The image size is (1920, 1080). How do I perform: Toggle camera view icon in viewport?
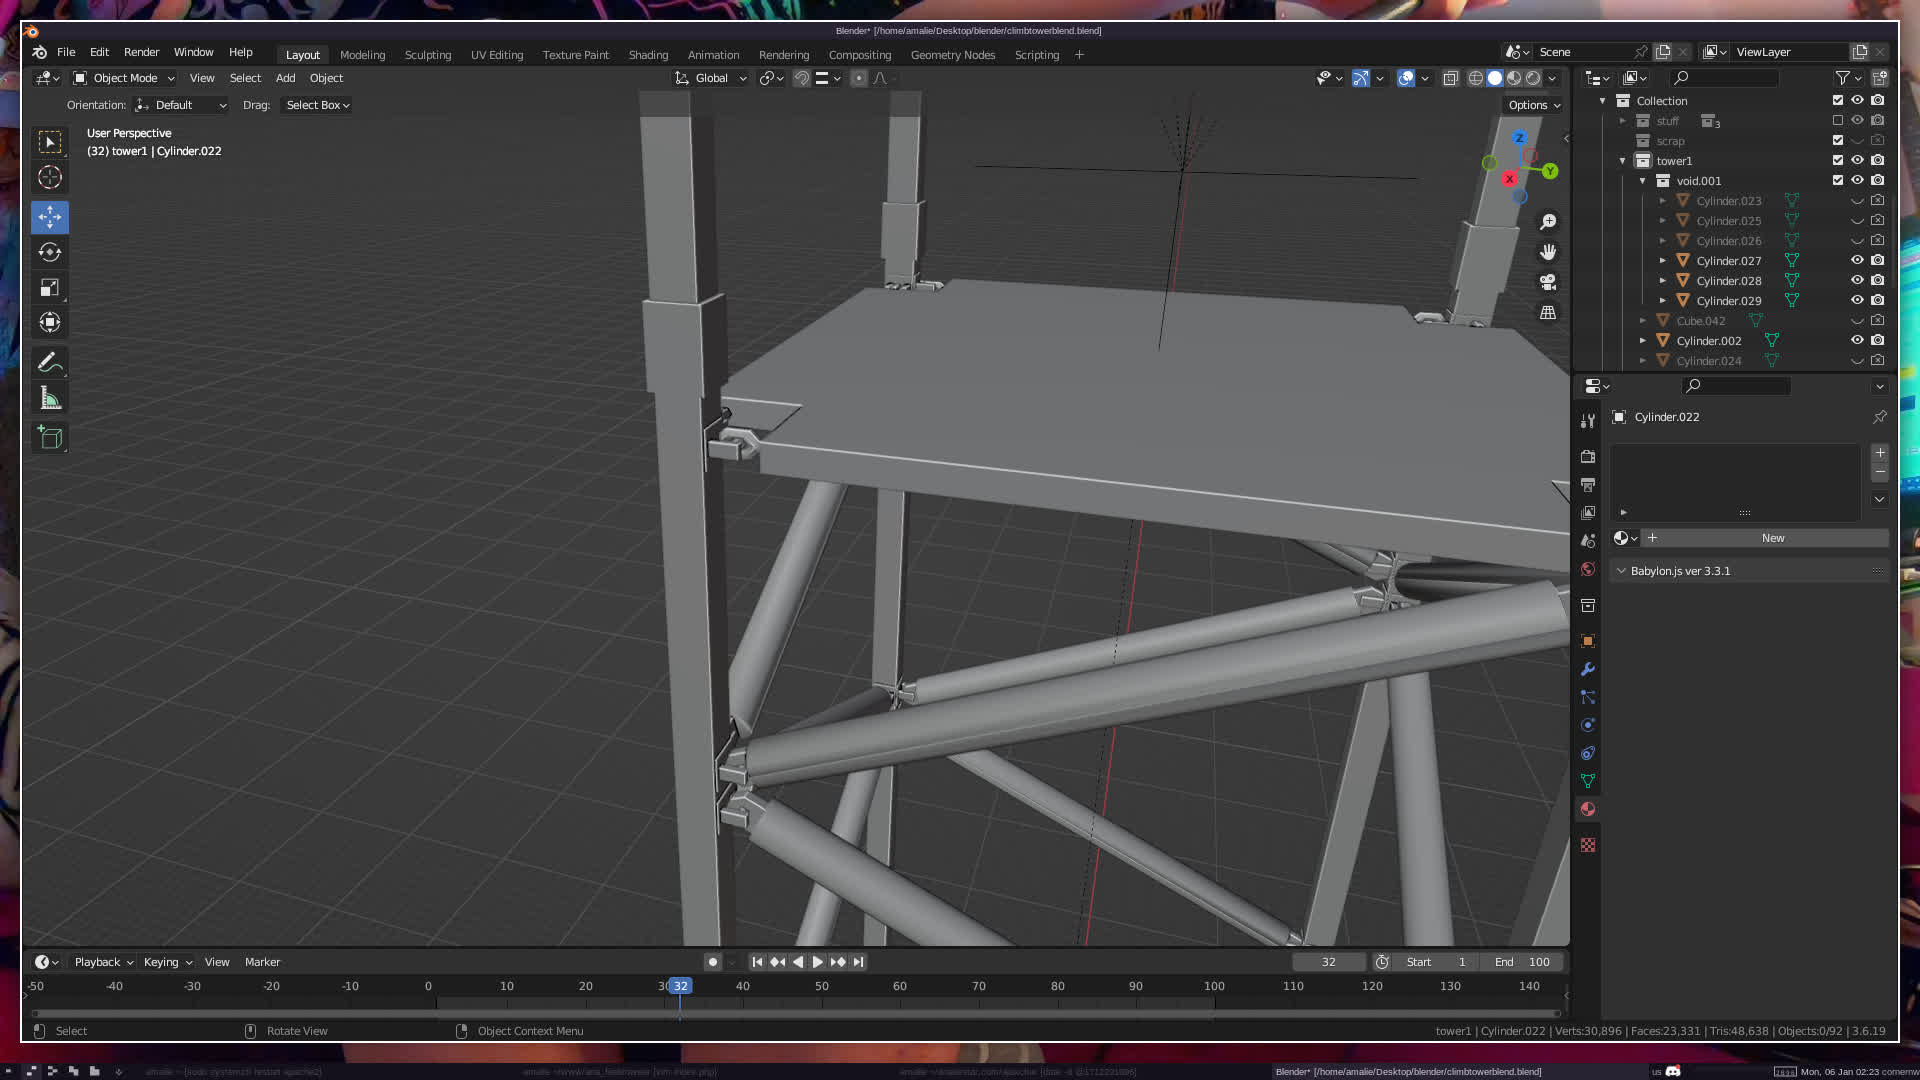[1548, 282]
